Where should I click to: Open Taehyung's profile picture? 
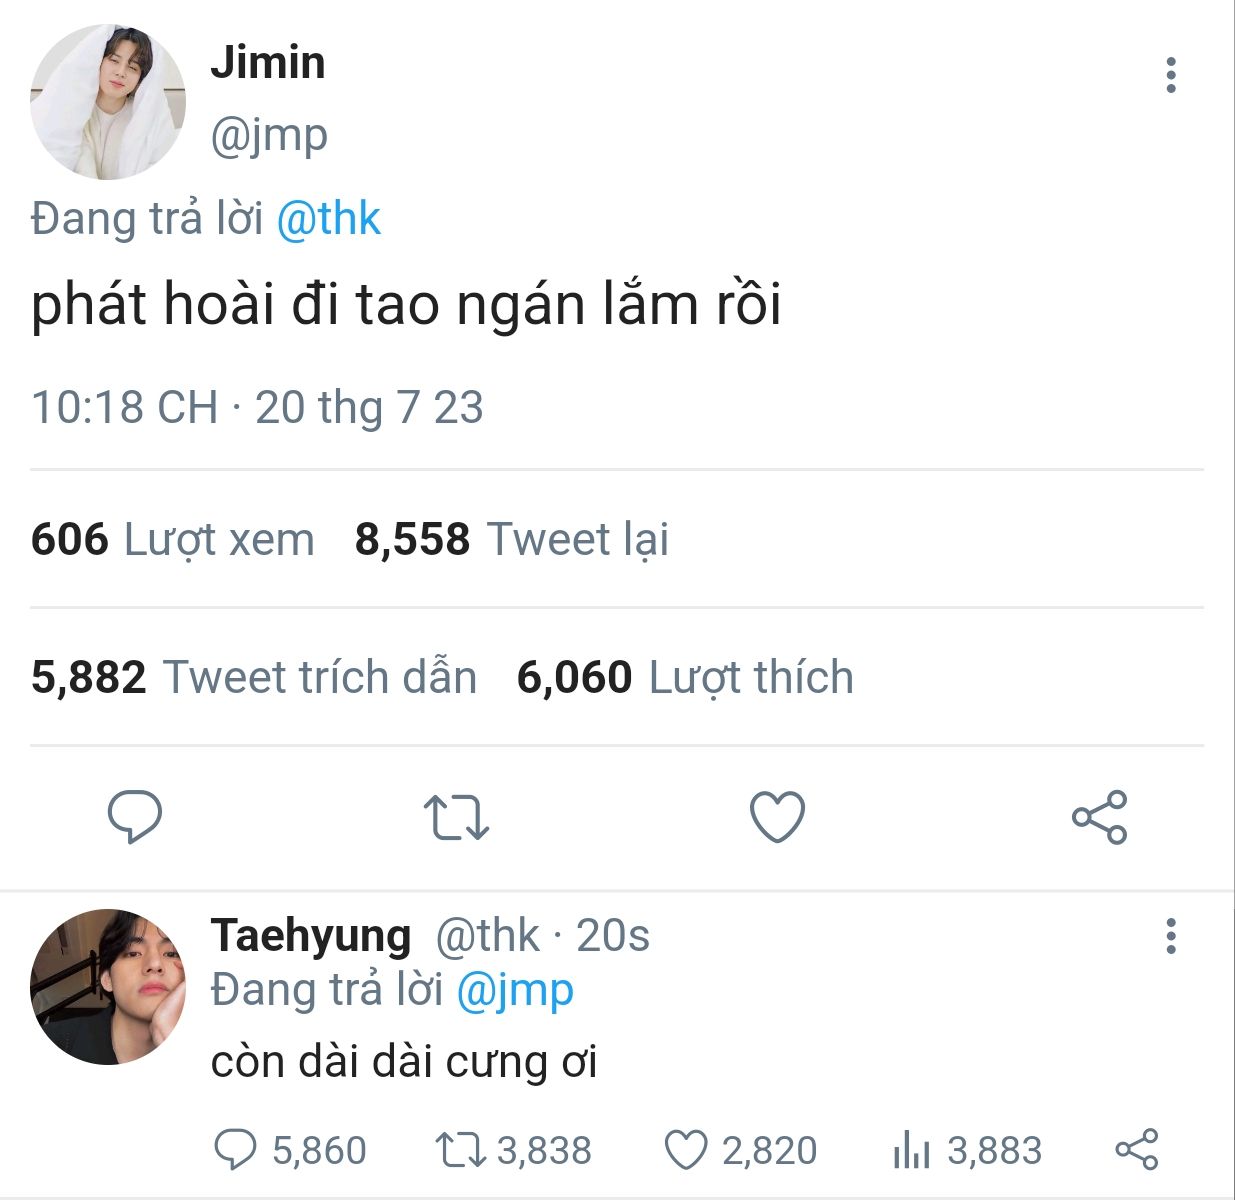point(108,987)
